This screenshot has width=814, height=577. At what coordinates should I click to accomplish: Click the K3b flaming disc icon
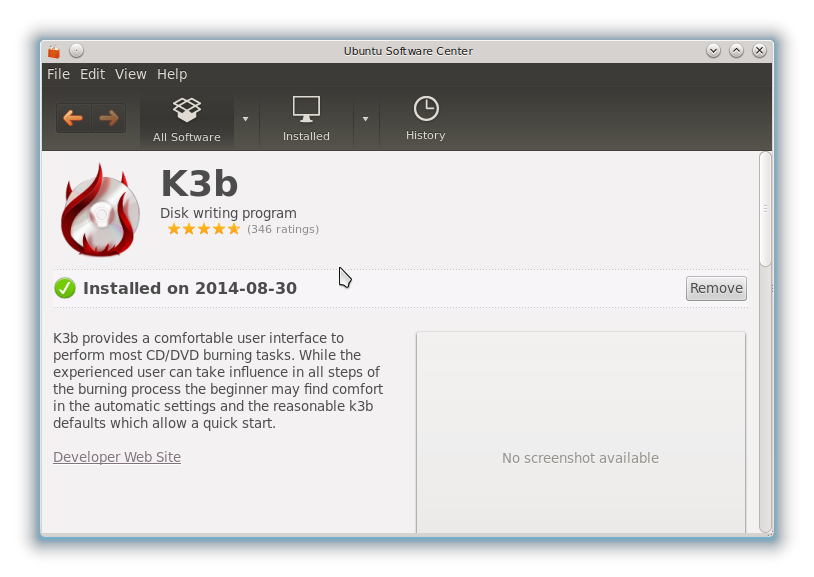(x=100, y=210)
